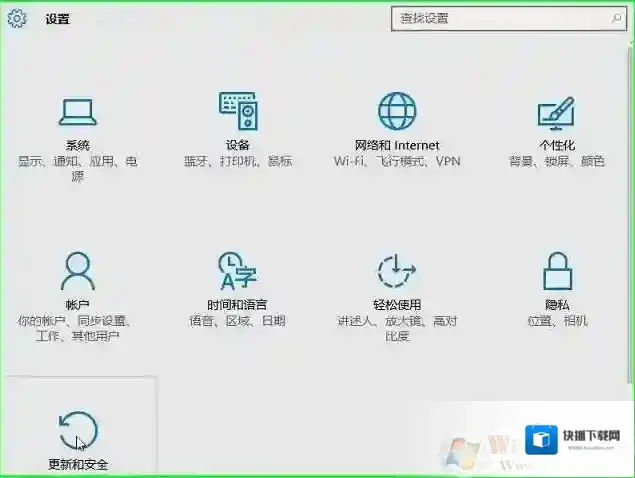Screen dimensions: 635x478
Task: Open the 网络和 Internet label
Action: [x=397, y=145]
